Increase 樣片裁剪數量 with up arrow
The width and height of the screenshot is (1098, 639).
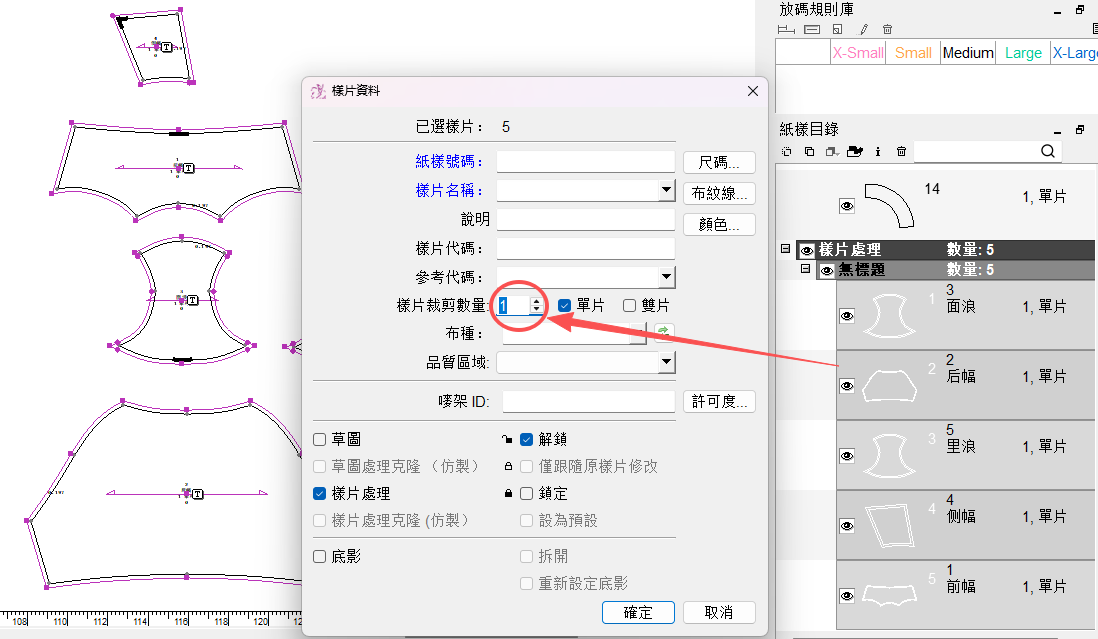(x=536, y=301)
